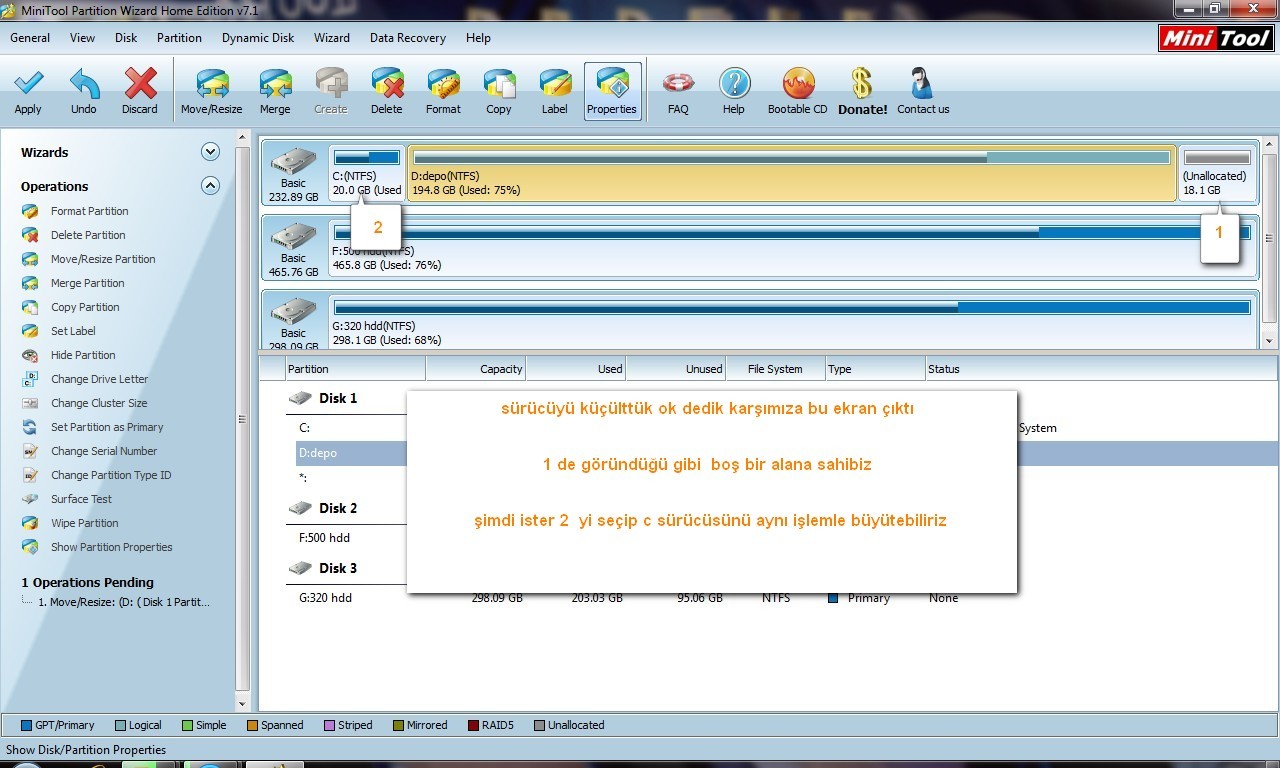Open the Dynamic Disk menu

click(258, 38)
